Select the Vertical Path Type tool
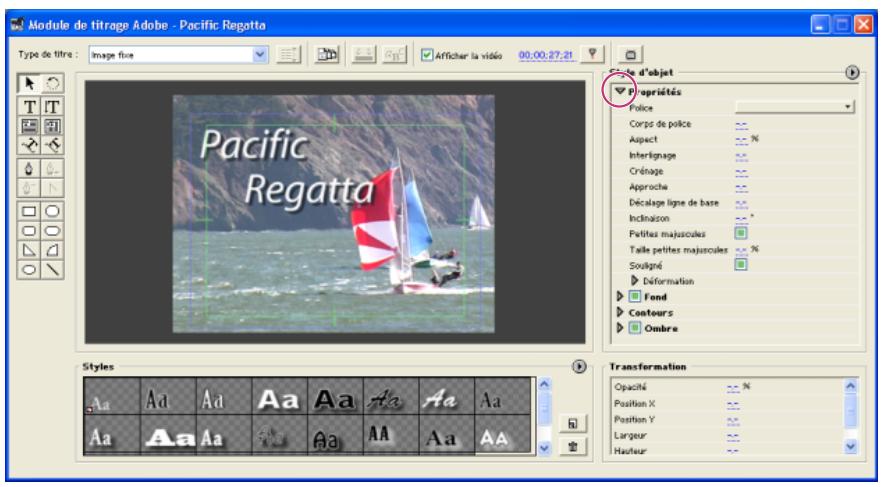Screen dimensions: 884x487 click(x=52, y=145)
